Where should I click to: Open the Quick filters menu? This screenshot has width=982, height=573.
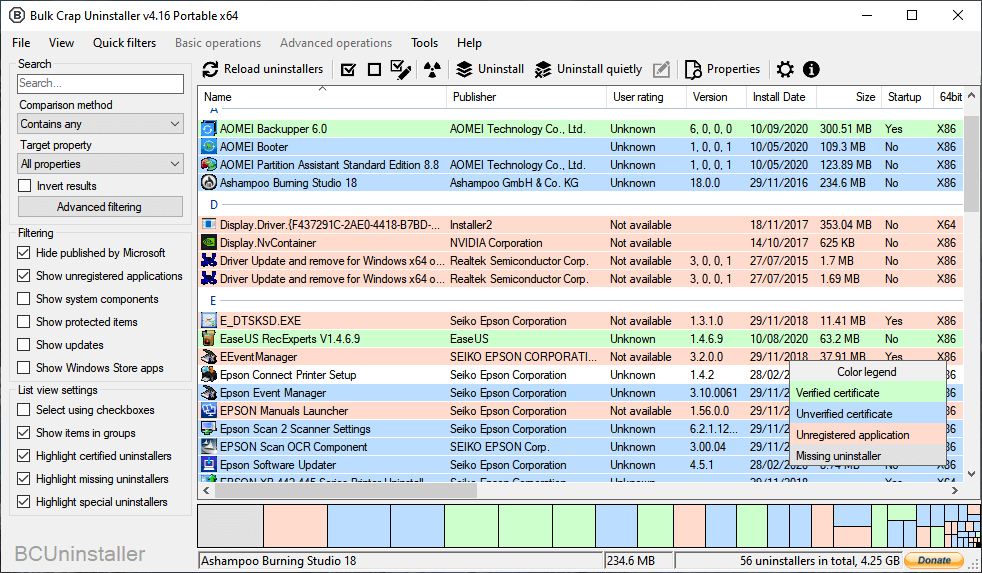(x=125, y=43)
